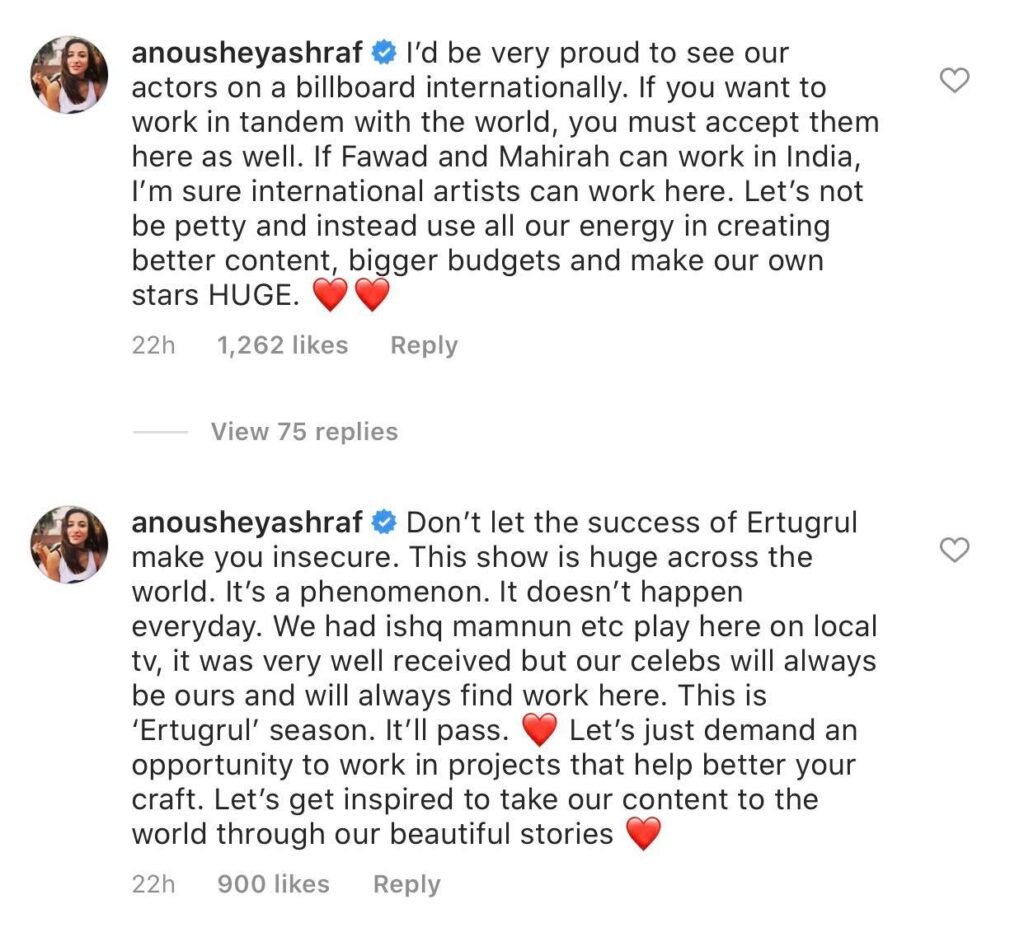Open profile picture beside the billboard comment
The image size is (1024, 937).
coord(70,76)
